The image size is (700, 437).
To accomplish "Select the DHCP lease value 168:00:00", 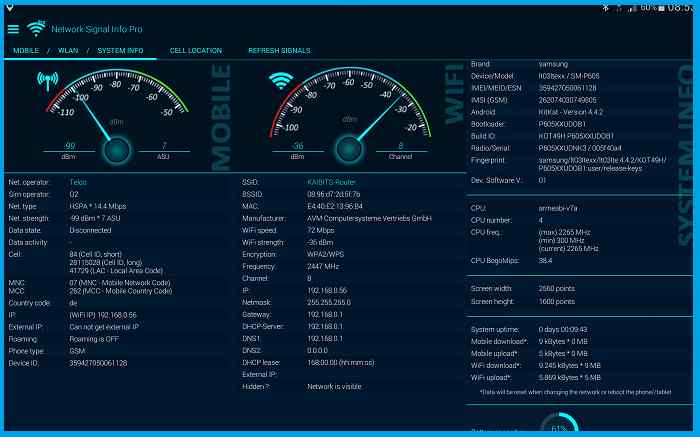I will pos(341,362).
